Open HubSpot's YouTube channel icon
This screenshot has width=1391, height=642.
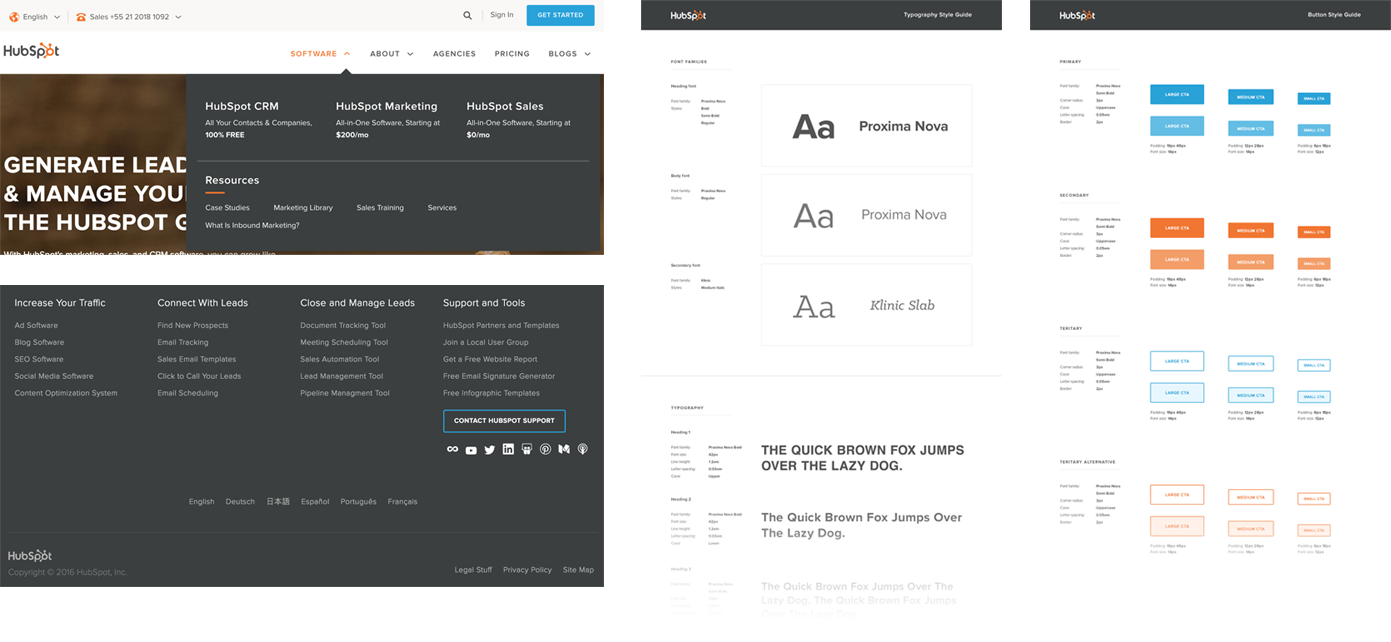(x=470, y=449)
